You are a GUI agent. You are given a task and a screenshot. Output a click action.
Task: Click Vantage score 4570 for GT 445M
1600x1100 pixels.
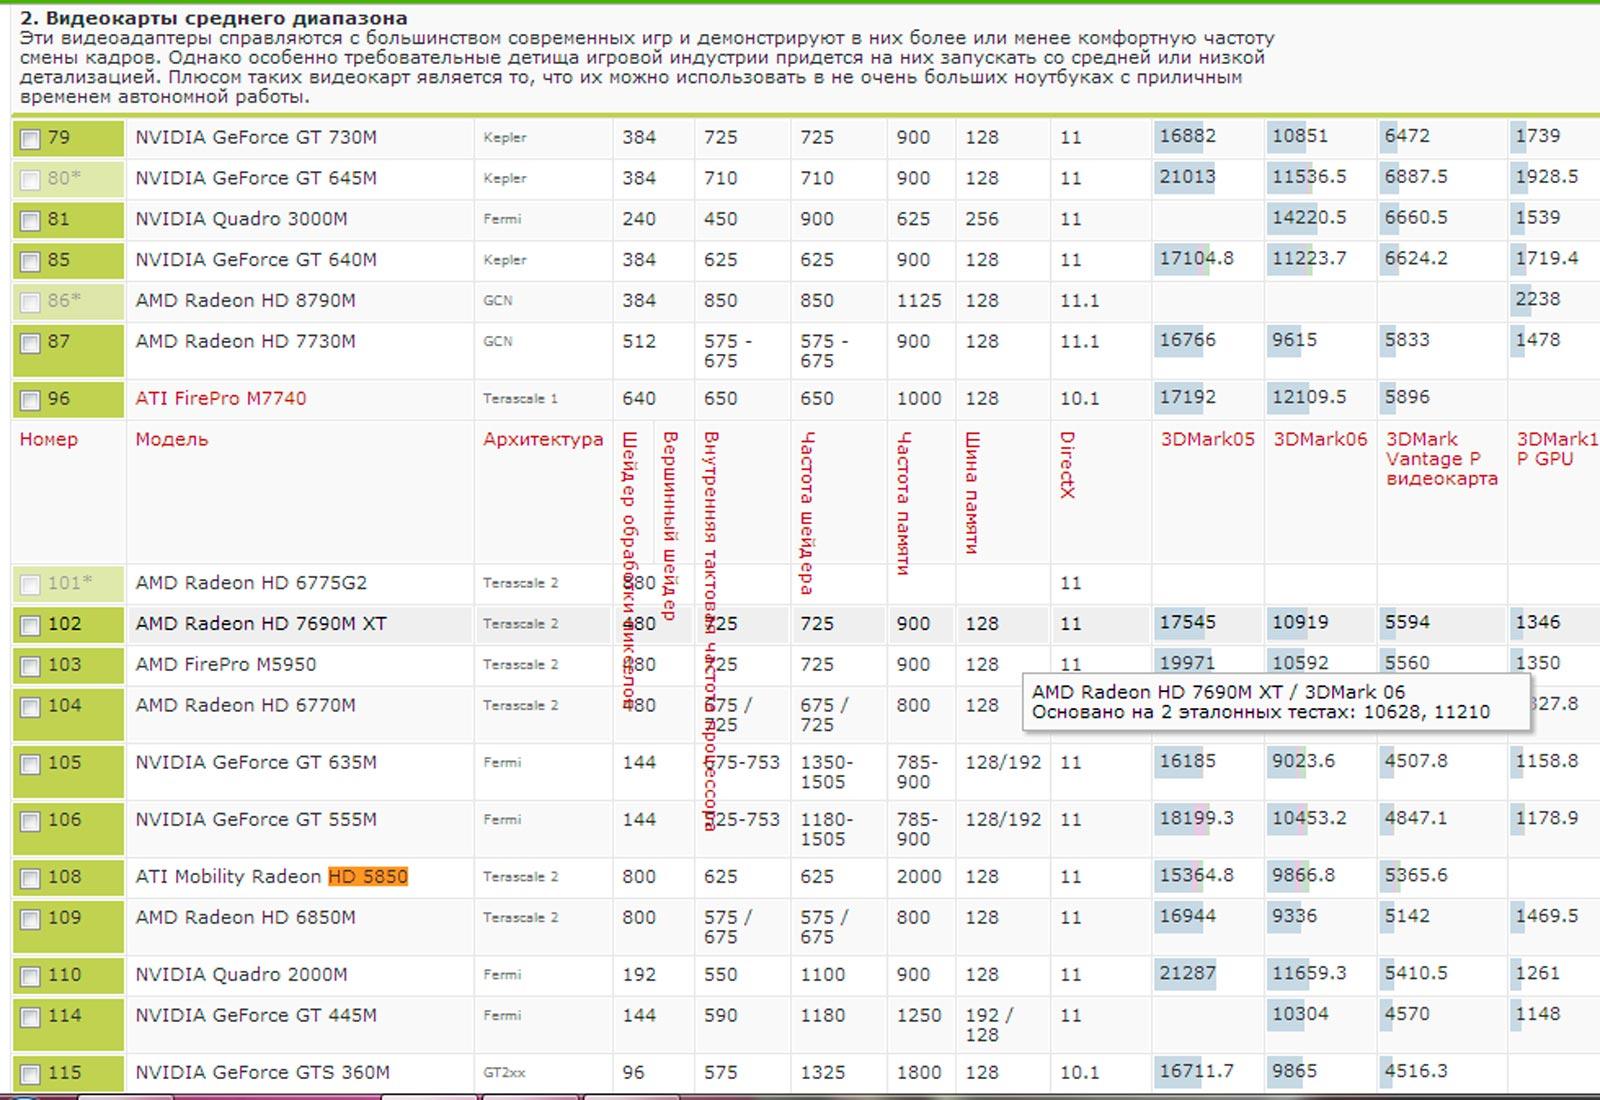coord(1407,1014)
